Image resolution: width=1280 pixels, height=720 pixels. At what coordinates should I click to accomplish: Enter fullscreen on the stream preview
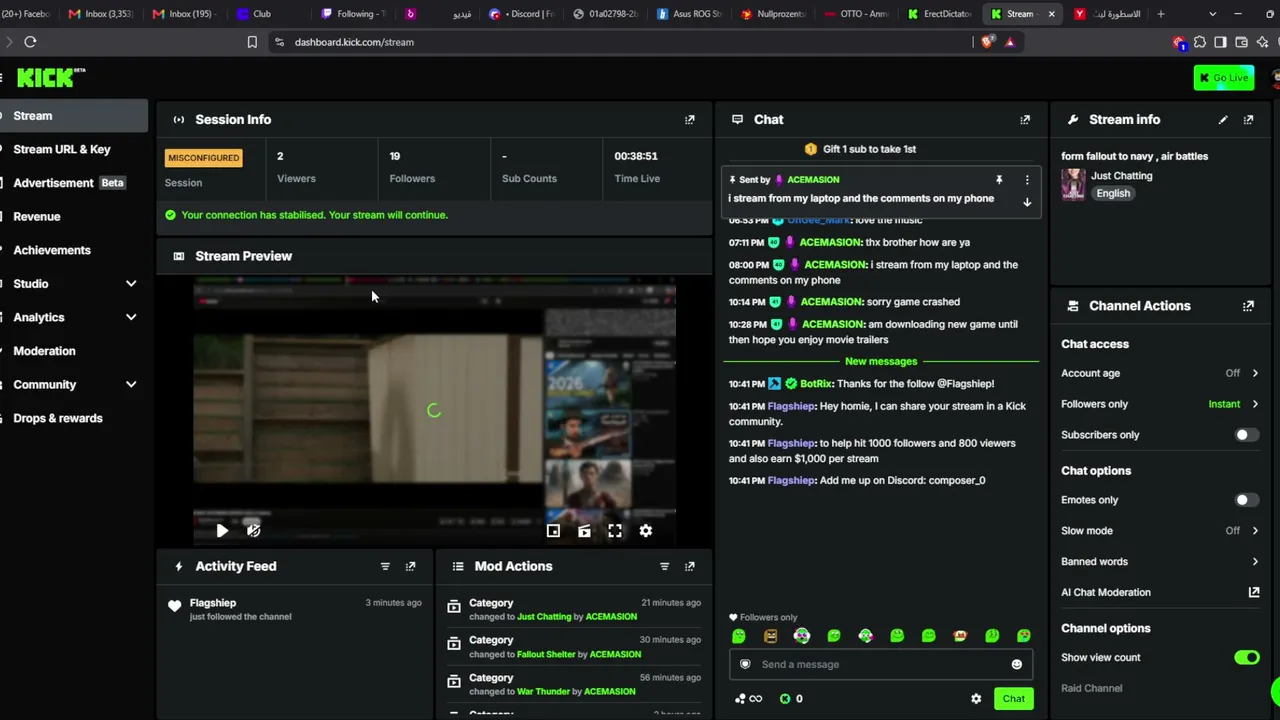pos(615,531)
